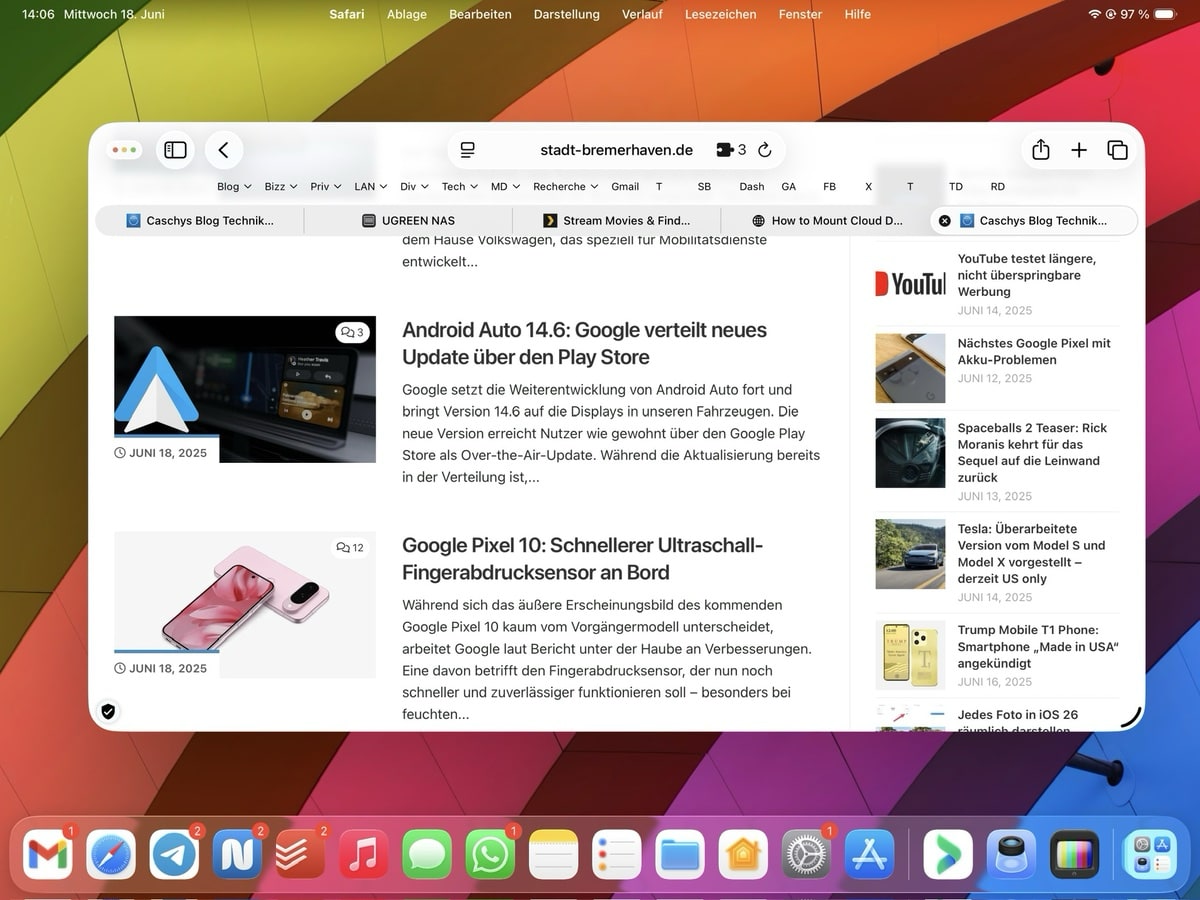Expand the Blog bookmarks folder
The height and width of the screenshot is (900, 1200).
234,187
